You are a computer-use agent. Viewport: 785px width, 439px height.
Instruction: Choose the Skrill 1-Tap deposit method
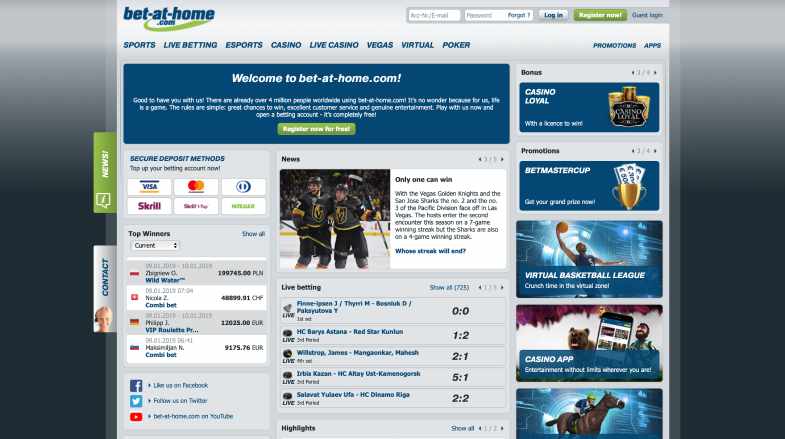[x=196, y=206]
